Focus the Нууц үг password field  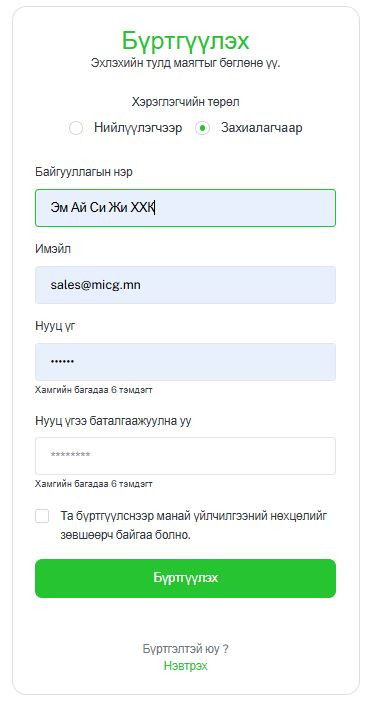(185, 362)
